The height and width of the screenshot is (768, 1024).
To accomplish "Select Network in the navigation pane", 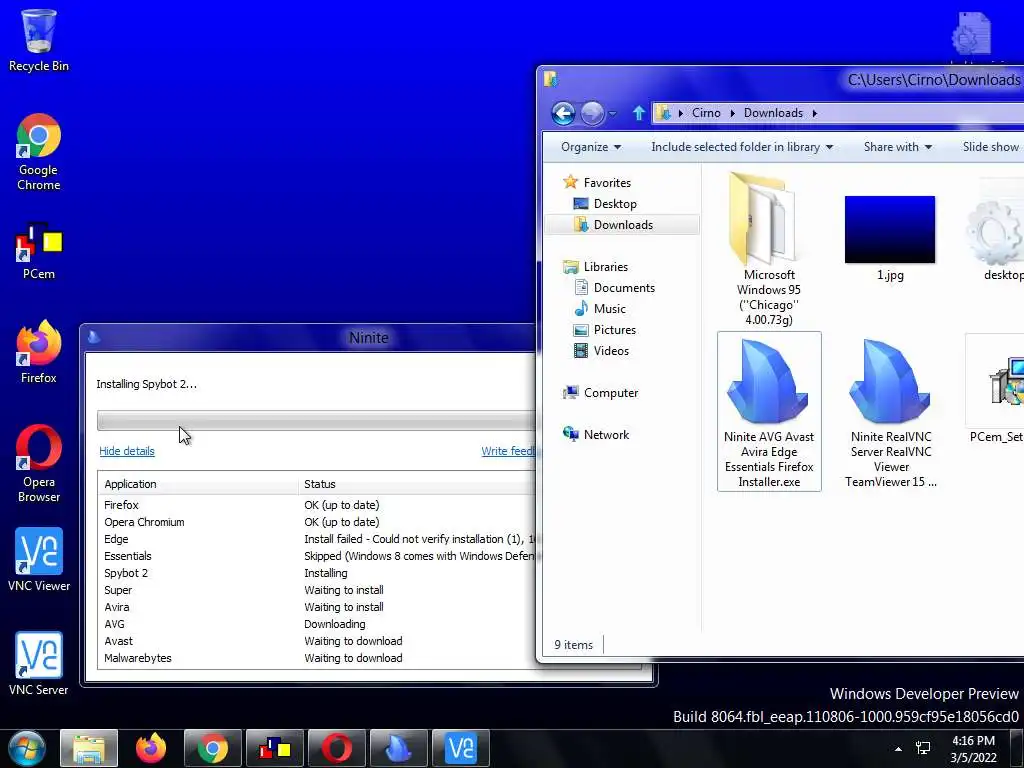I will pyautogui.click(x=596, y=434).
